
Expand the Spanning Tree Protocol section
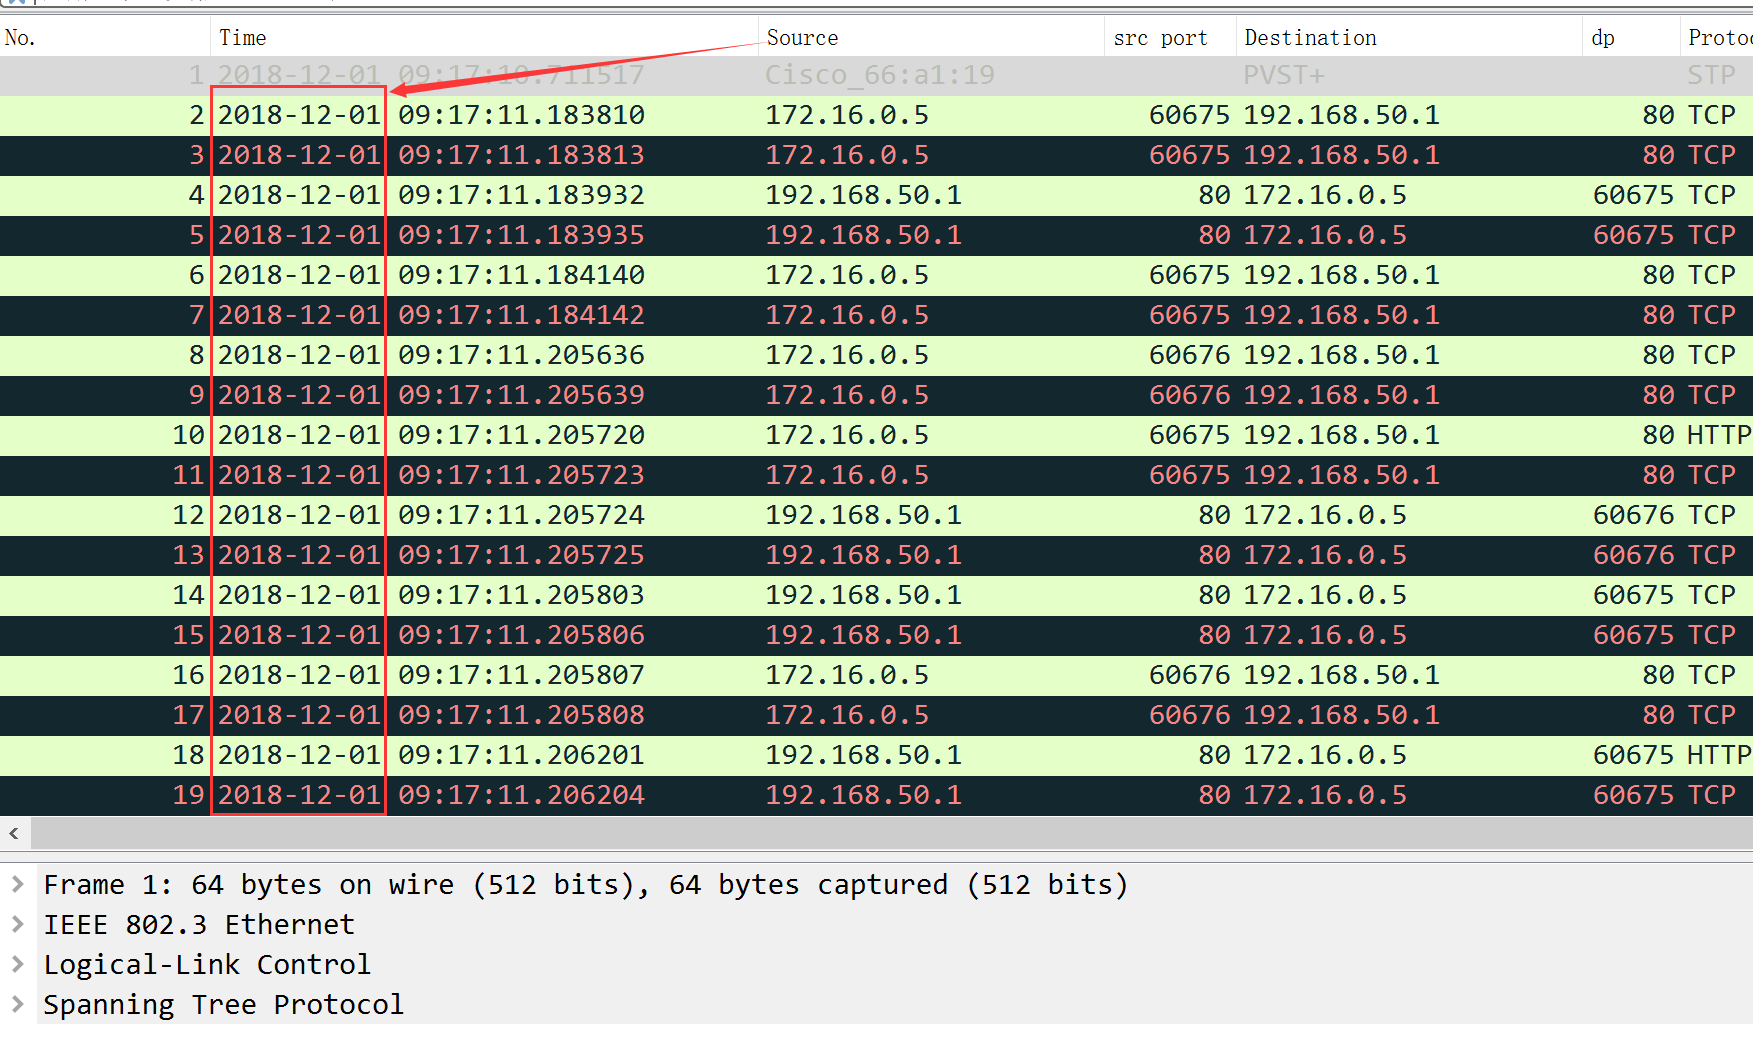pos(18,1004)
